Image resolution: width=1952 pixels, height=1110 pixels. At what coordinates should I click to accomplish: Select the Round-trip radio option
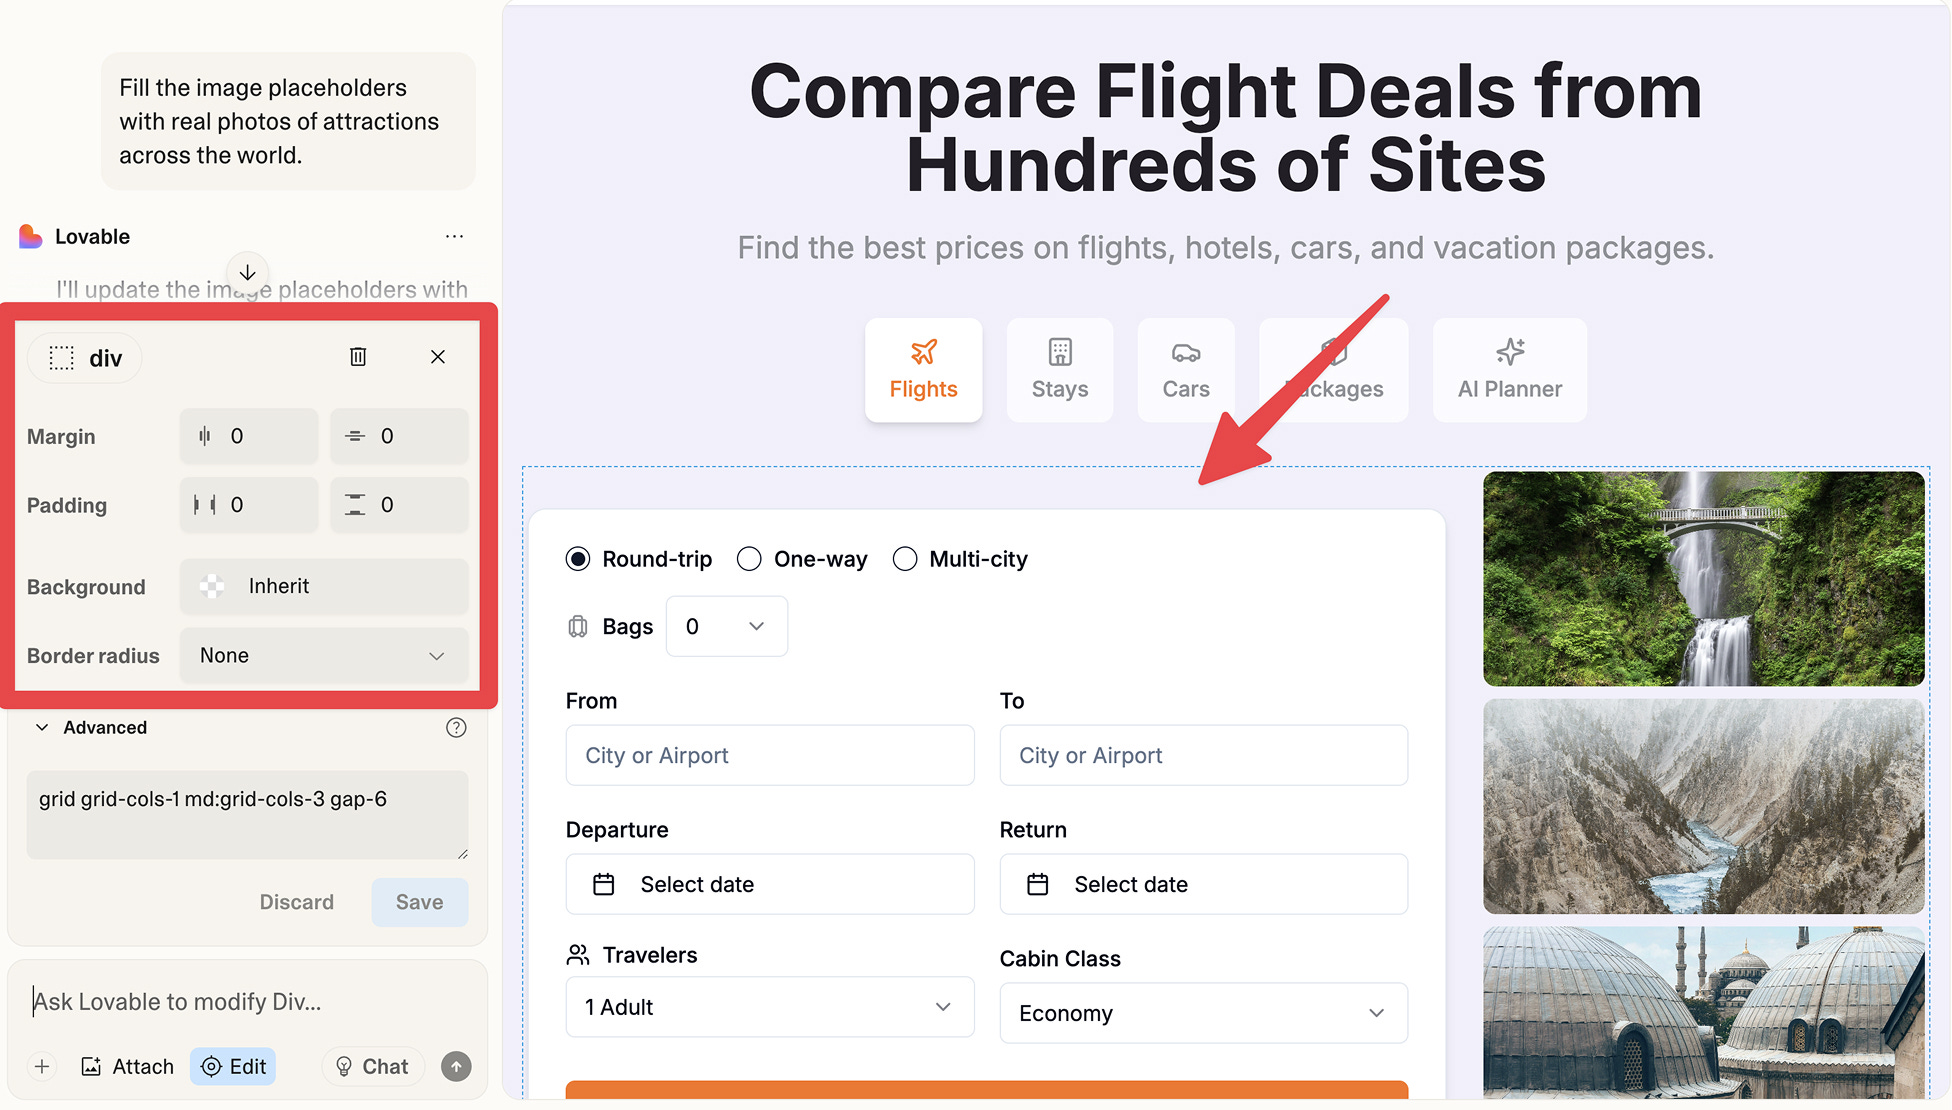[578, 559]
